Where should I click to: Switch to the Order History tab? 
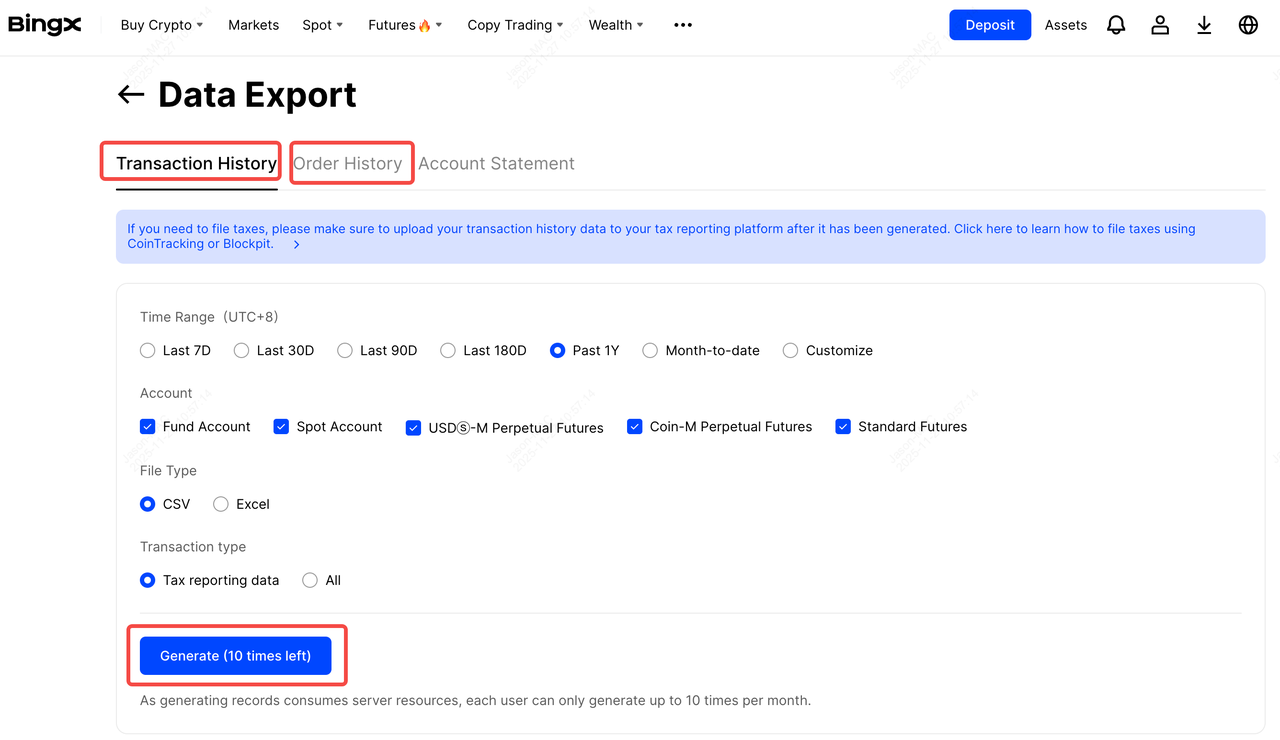coord(347,163)
